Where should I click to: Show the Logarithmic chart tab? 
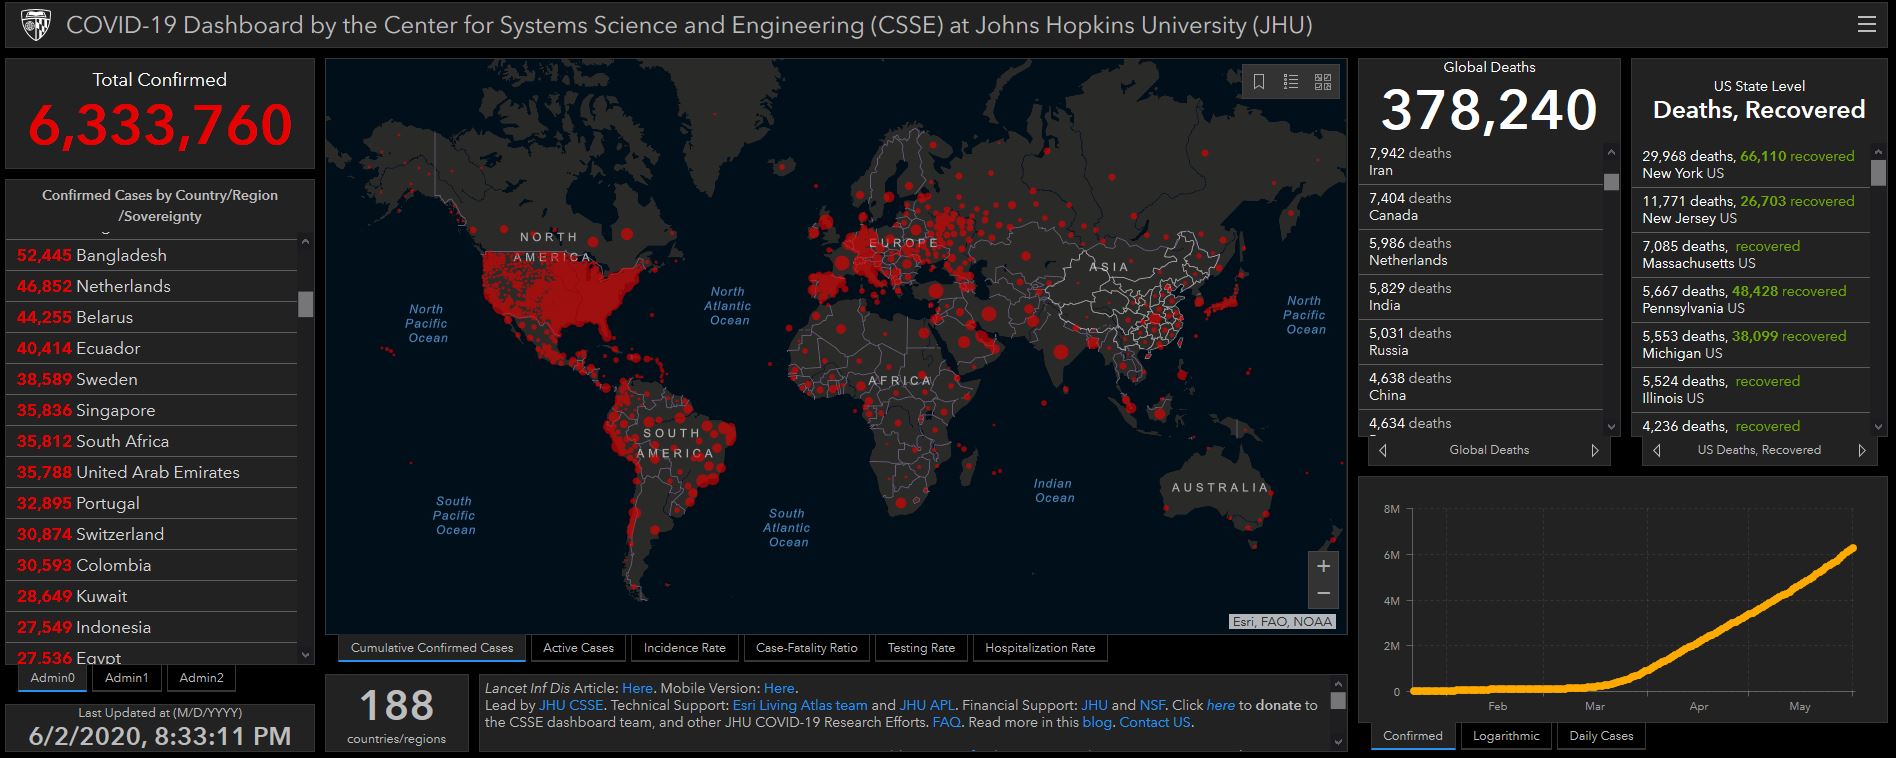tap(1506, 736)
